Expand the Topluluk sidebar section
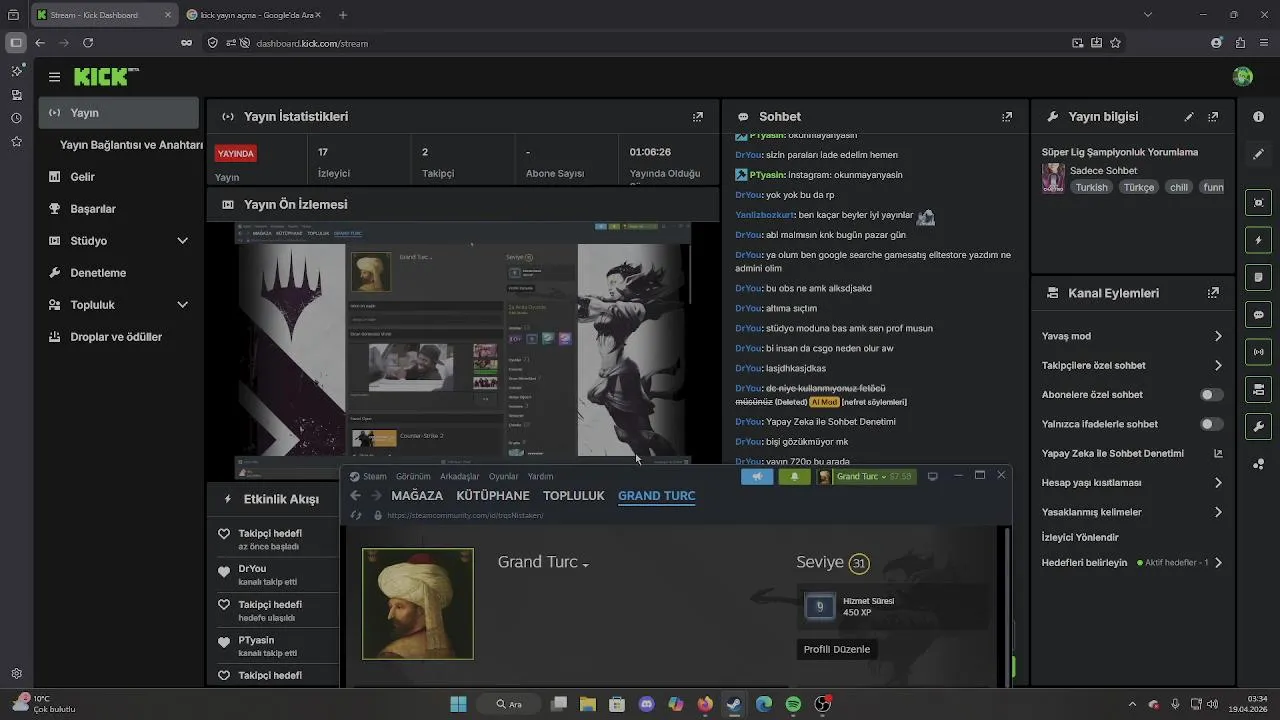The width and height of the screenshot is (1280, 720). 182,305
